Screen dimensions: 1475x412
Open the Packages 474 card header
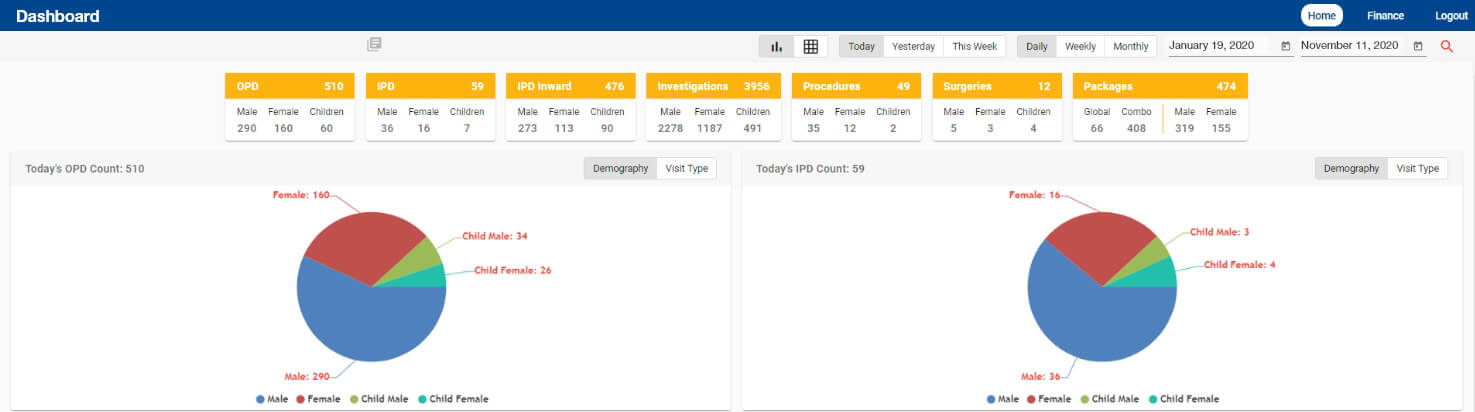(x=1160, y=86)
